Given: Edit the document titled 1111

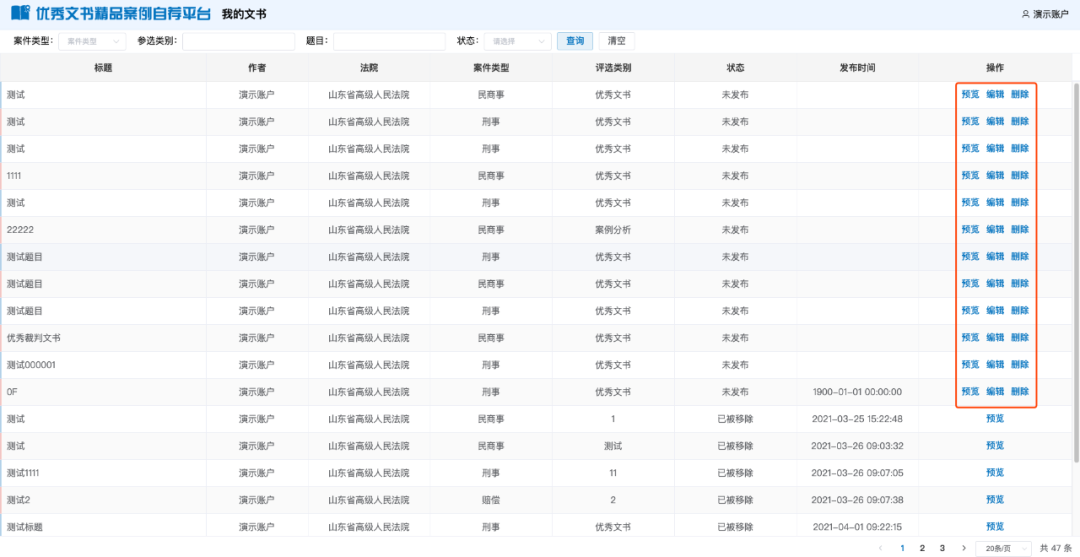Looking at the screenshot, I should click(995, 176).
